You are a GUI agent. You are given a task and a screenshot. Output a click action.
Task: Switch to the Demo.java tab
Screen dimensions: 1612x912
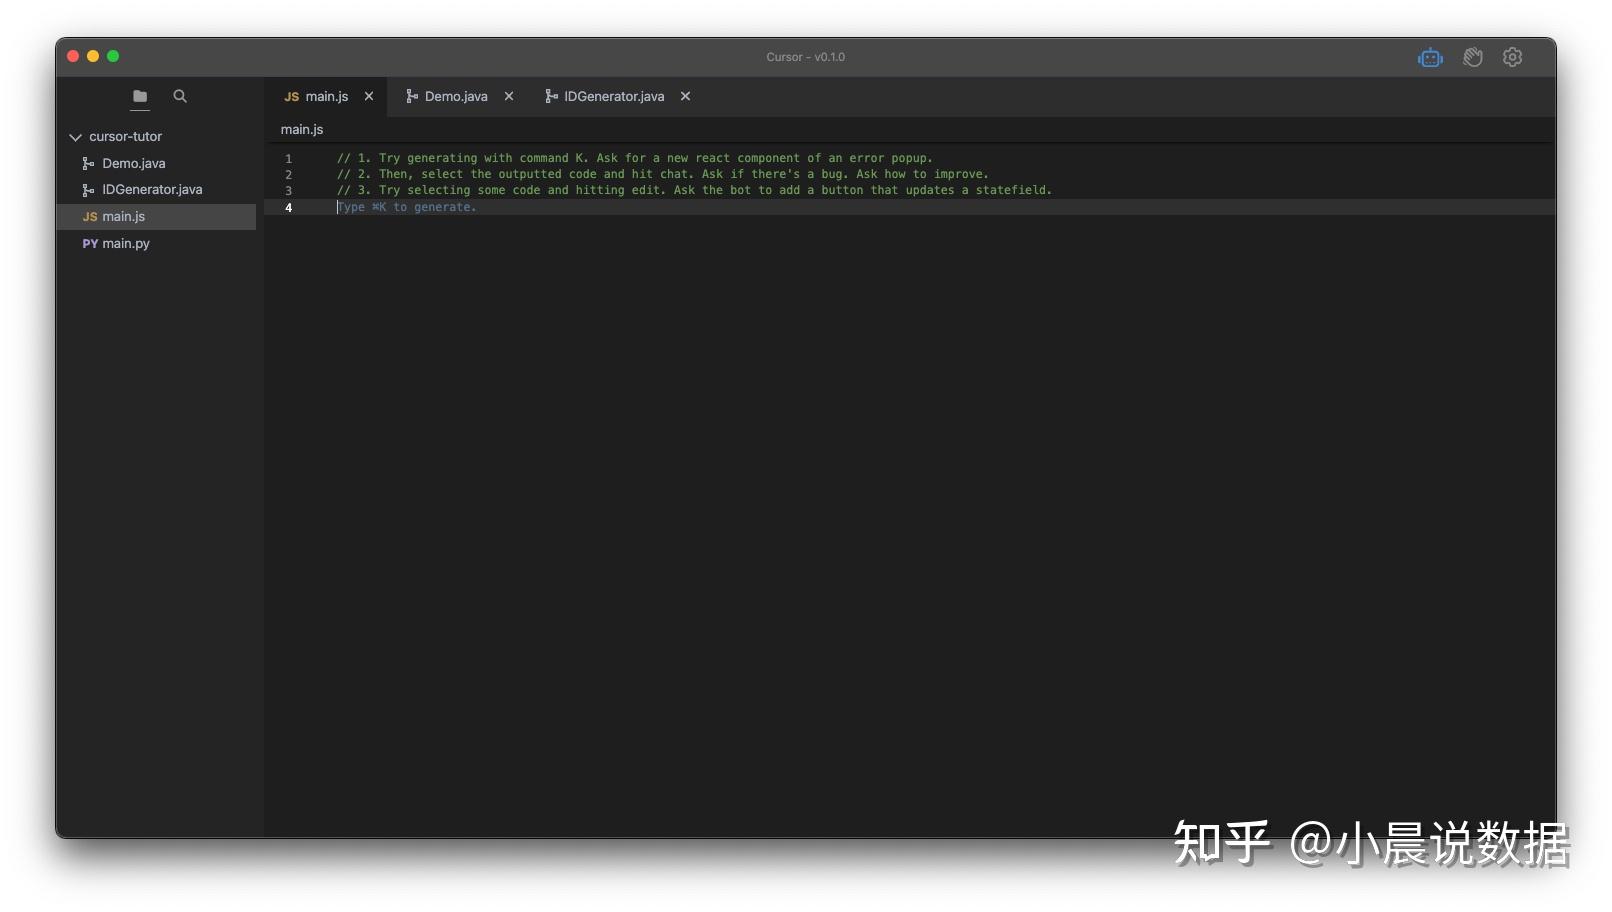point(455,96)
